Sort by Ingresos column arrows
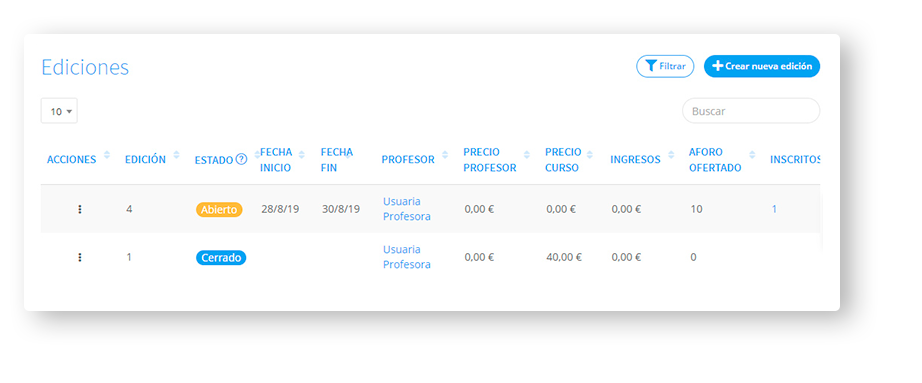The image size is (922, 383). (x=671, y=155)
